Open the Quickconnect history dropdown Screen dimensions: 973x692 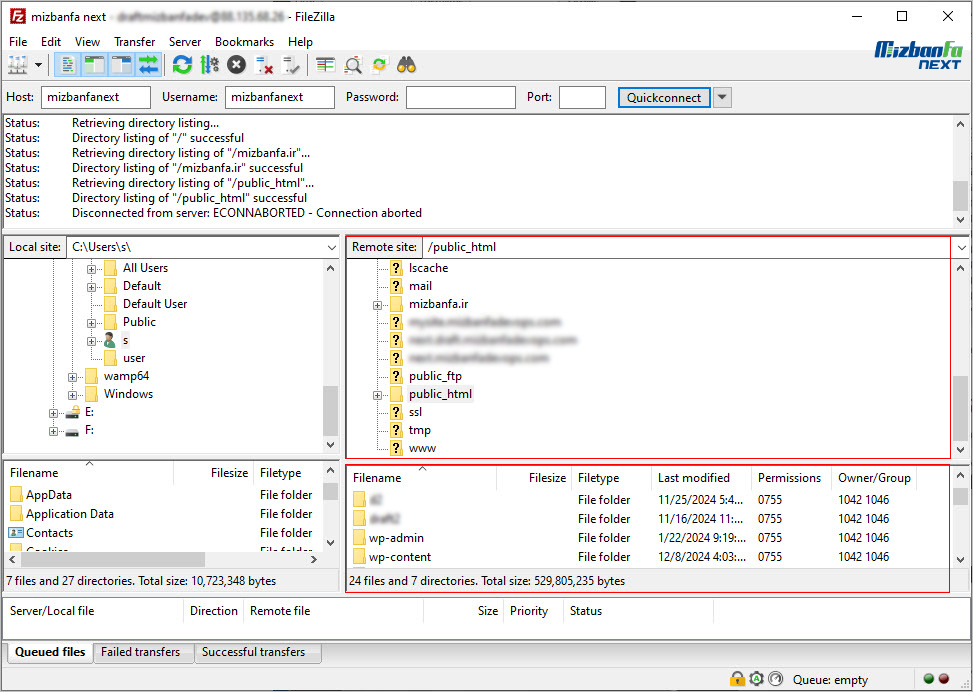pyautogui.click(x=722, y=97)
